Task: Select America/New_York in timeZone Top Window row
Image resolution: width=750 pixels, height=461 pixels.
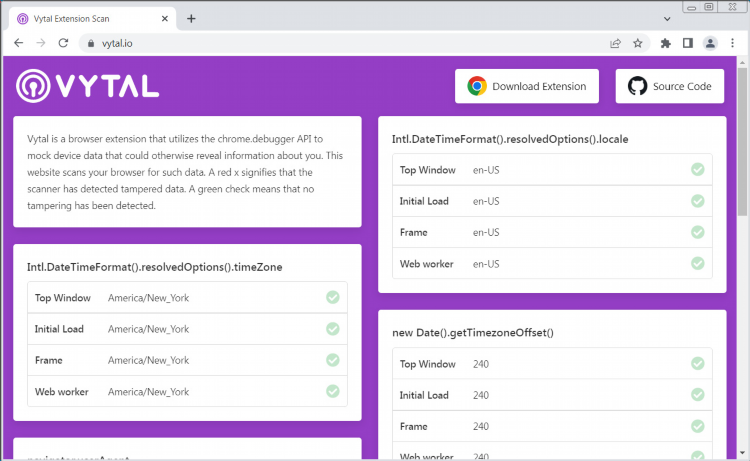Action: click(x=148, y=298)
